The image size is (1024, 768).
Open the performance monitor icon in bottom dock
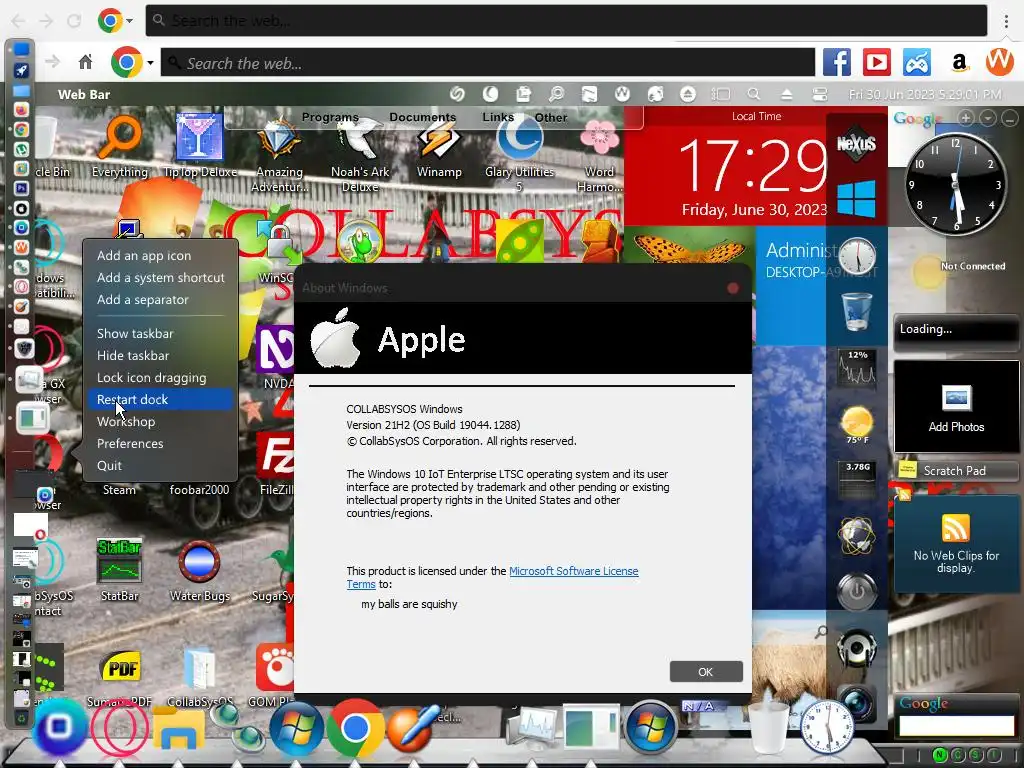tap(534, 727)
